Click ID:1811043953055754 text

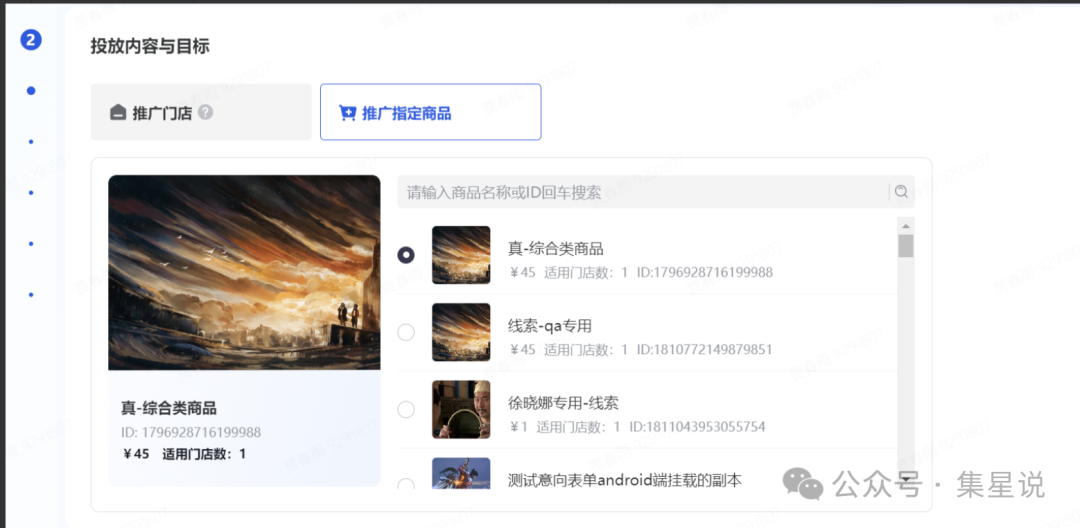pyautogui.click(x=697, y=427)
